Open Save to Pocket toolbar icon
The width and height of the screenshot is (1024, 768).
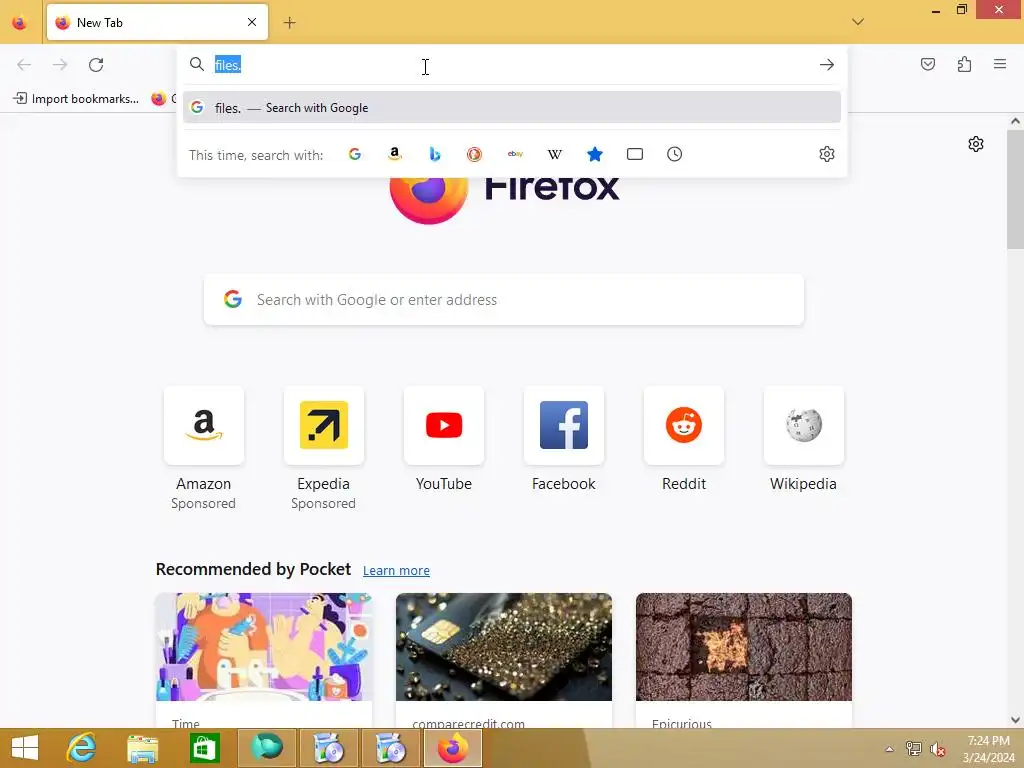click(928, 64)
